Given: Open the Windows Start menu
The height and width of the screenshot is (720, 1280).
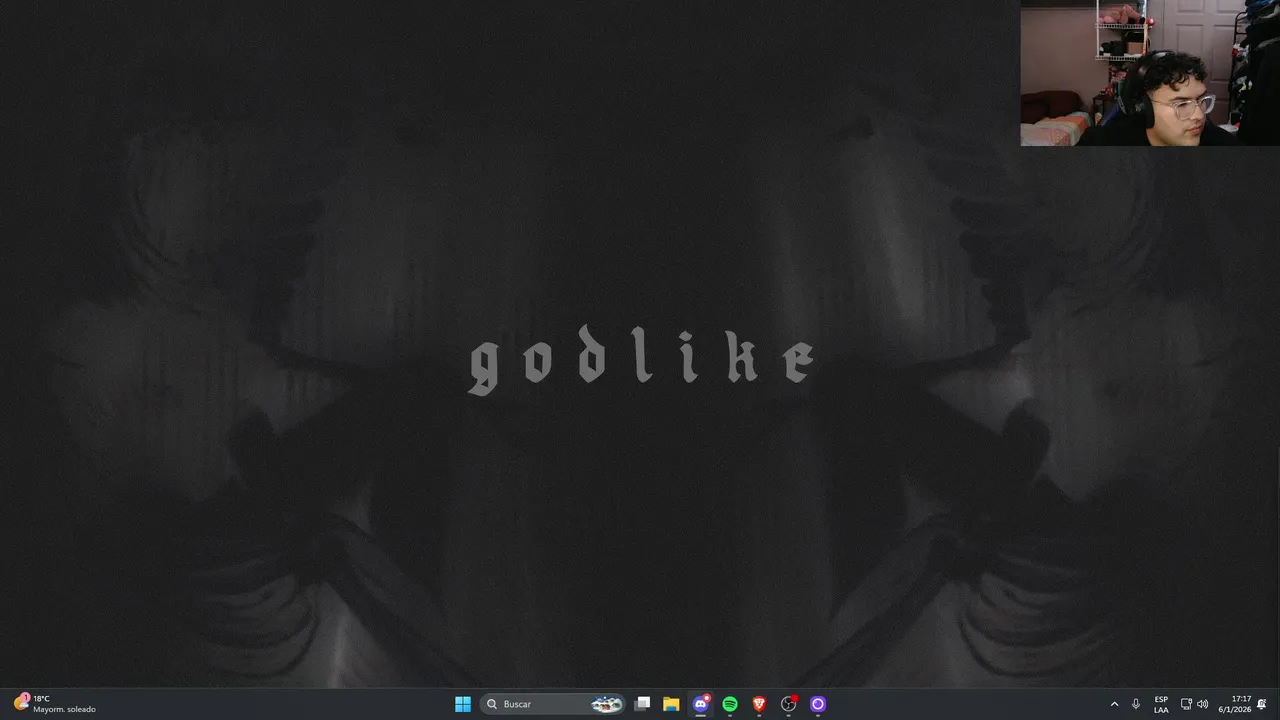Looking at the screenshot, I should tap(463, 704).
